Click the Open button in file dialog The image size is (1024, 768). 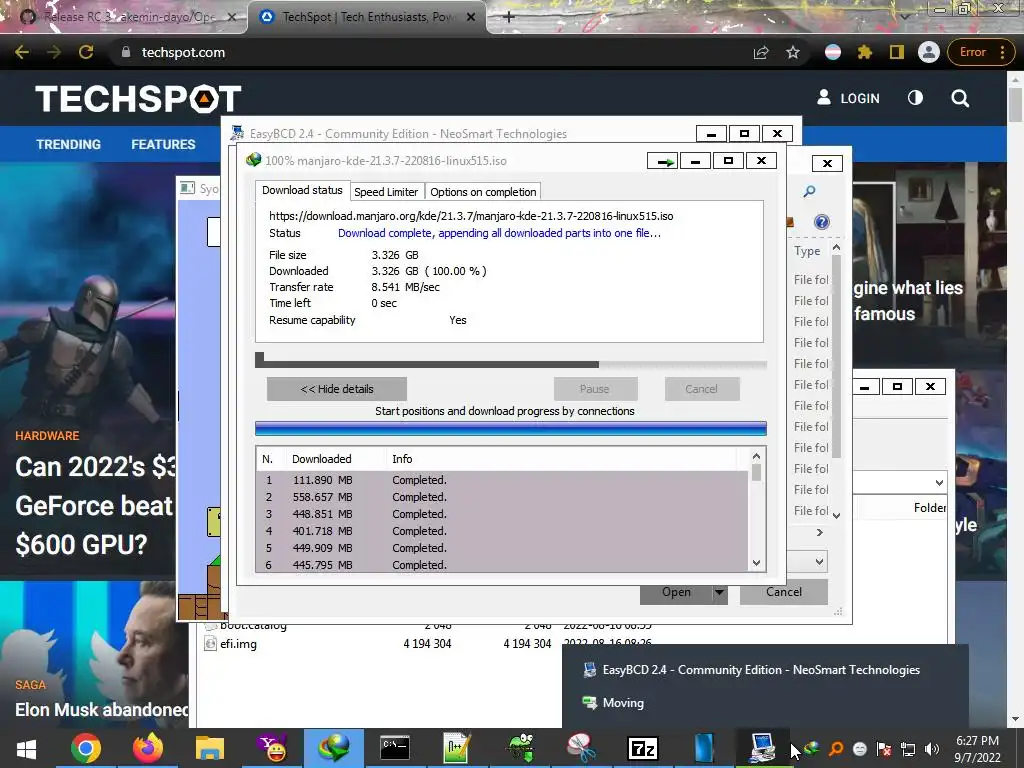(x=676, y=592)
